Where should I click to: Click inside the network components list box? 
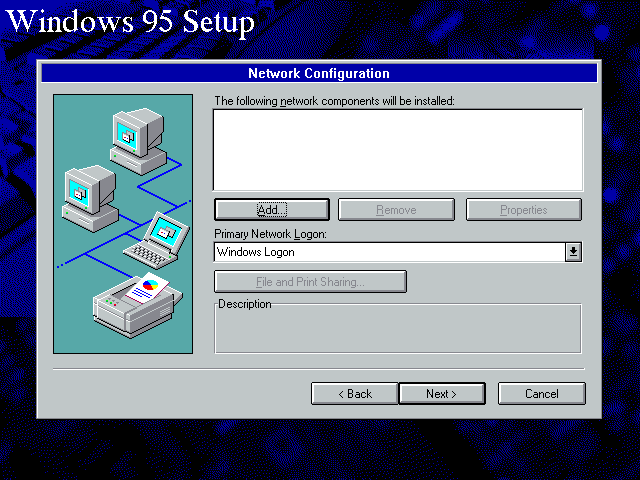coord(398,150)
